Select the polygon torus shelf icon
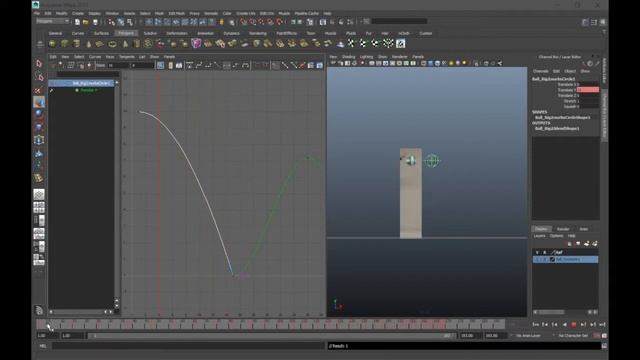Image resolution: width=640 pixels, height=360 pixels. pyautogui.click(x=112, y=43)
